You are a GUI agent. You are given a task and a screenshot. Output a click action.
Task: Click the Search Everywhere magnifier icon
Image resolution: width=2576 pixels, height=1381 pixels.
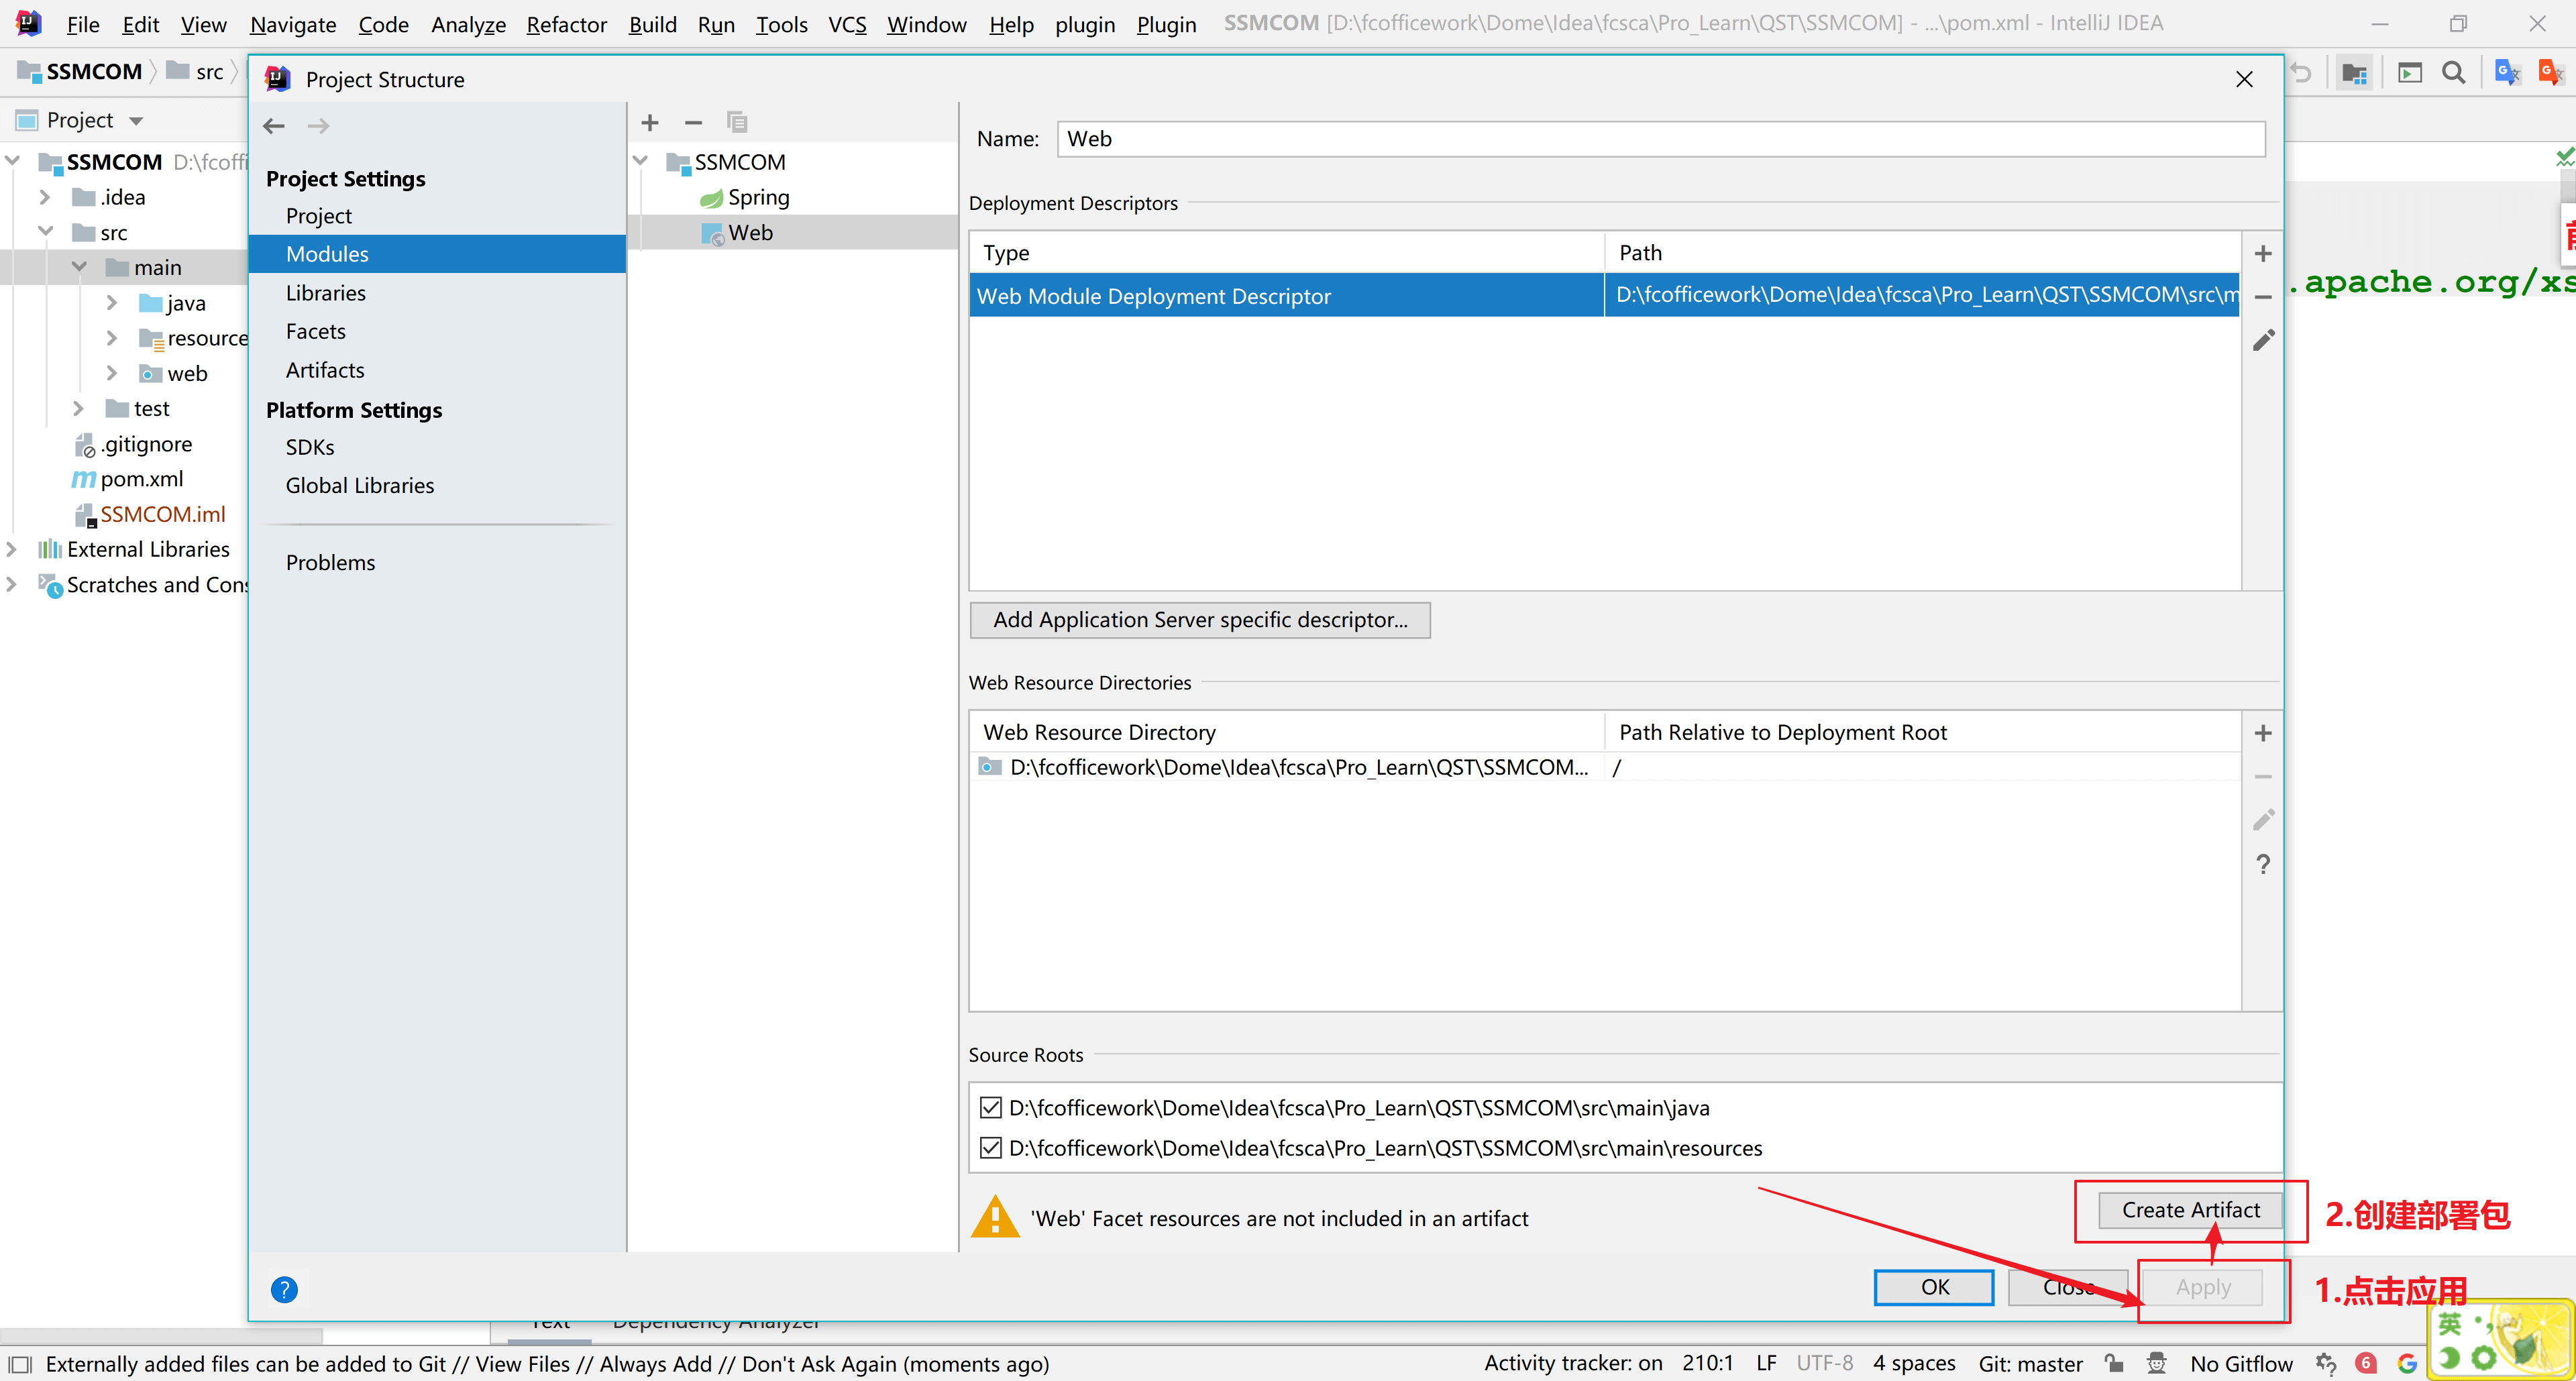[x=2453, y=73]
